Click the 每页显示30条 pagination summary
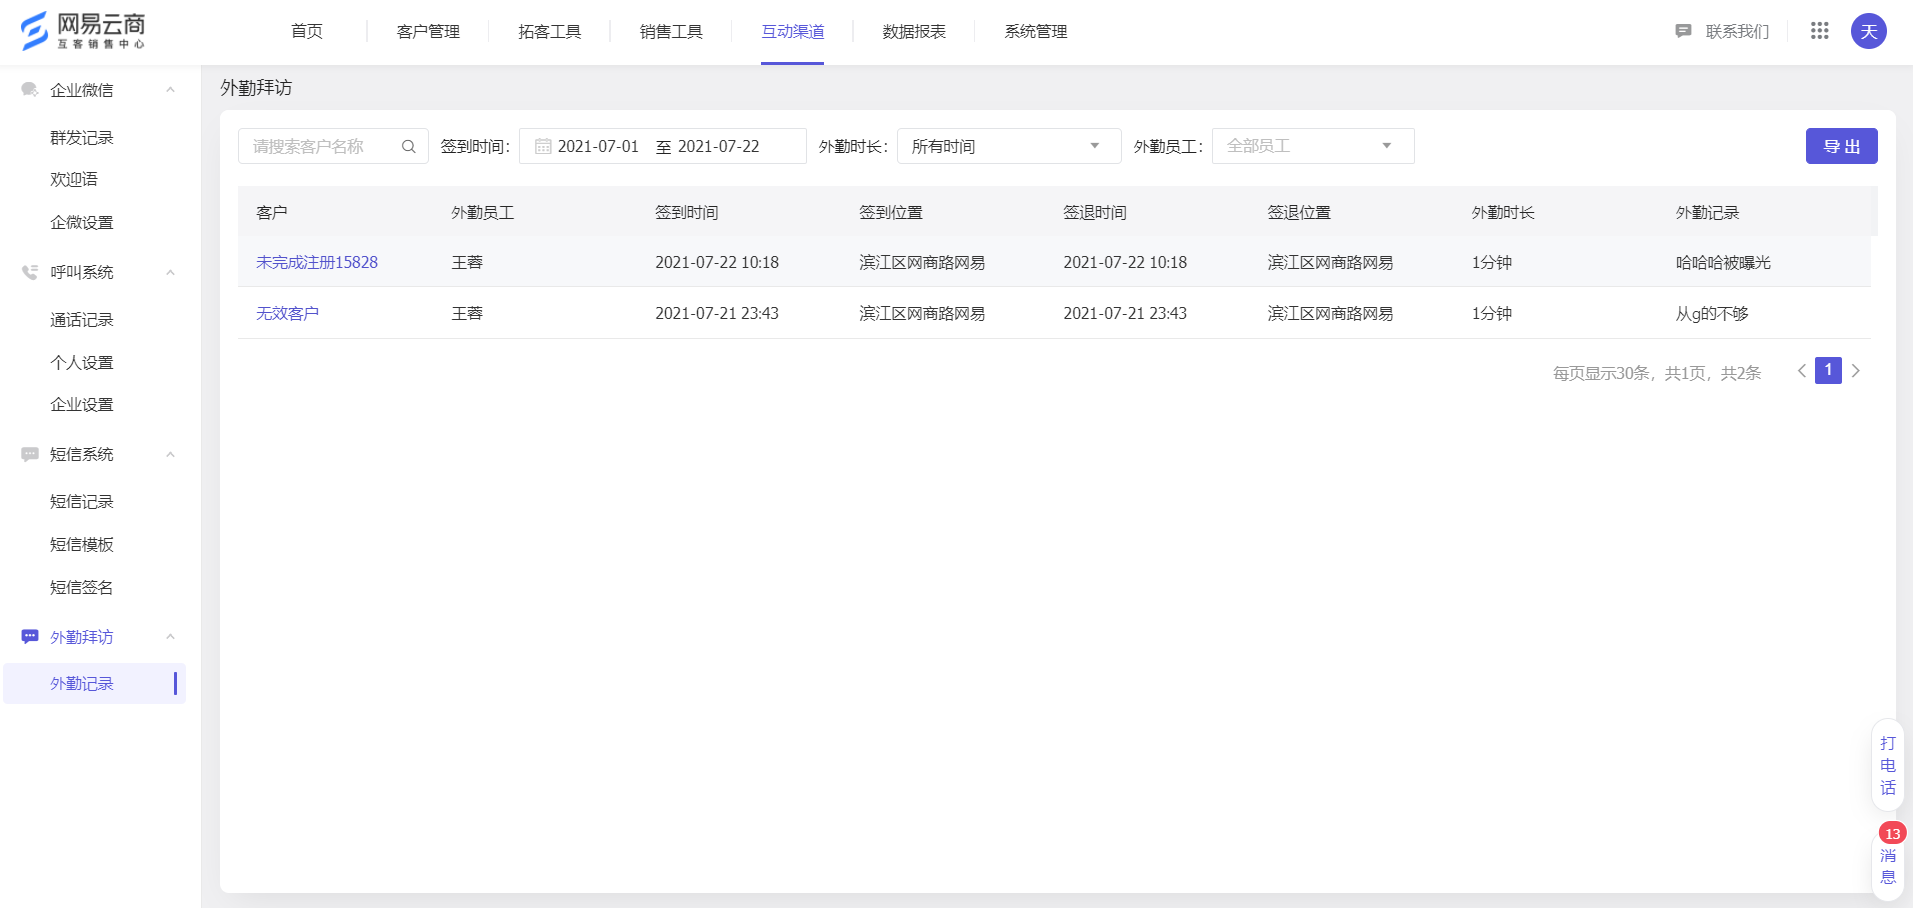 tap(1657, 373)
